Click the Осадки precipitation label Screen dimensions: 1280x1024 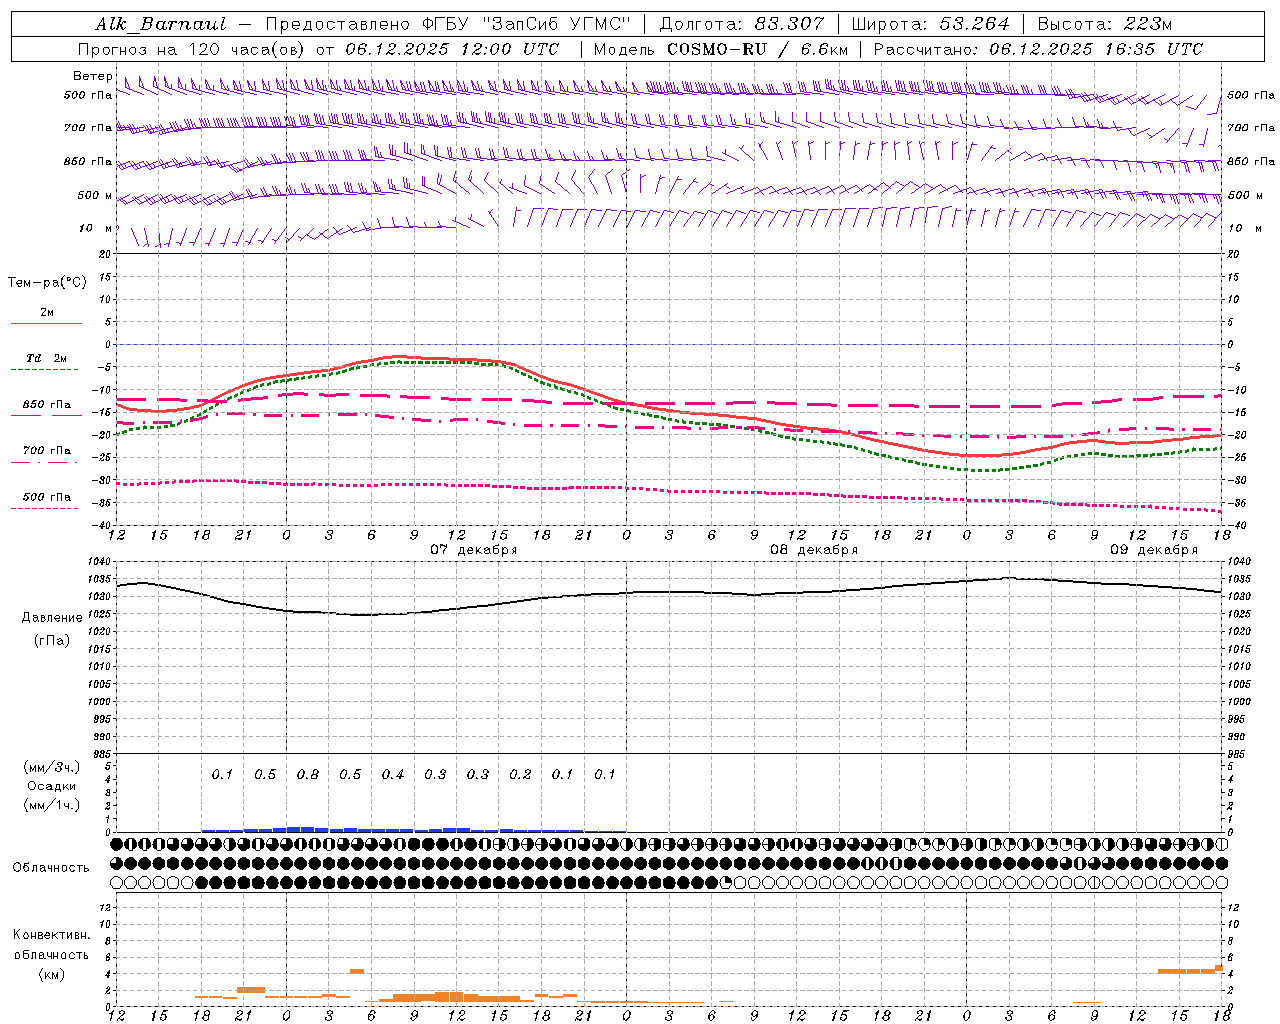52,786
